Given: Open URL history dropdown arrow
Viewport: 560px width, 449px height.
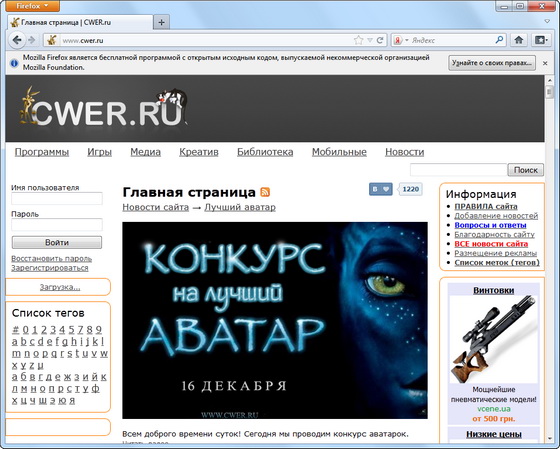Looking at the screenshot, I should 370,40.
